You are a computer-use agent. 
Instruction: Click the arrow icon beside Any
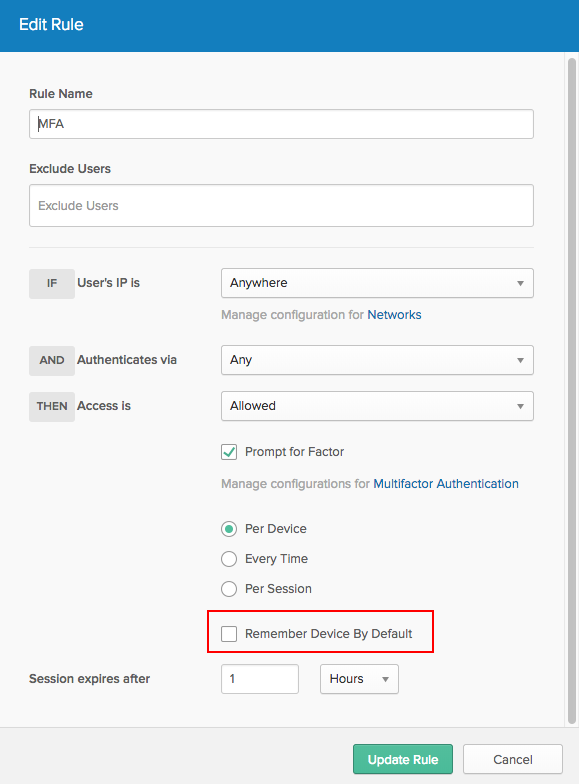520,360
